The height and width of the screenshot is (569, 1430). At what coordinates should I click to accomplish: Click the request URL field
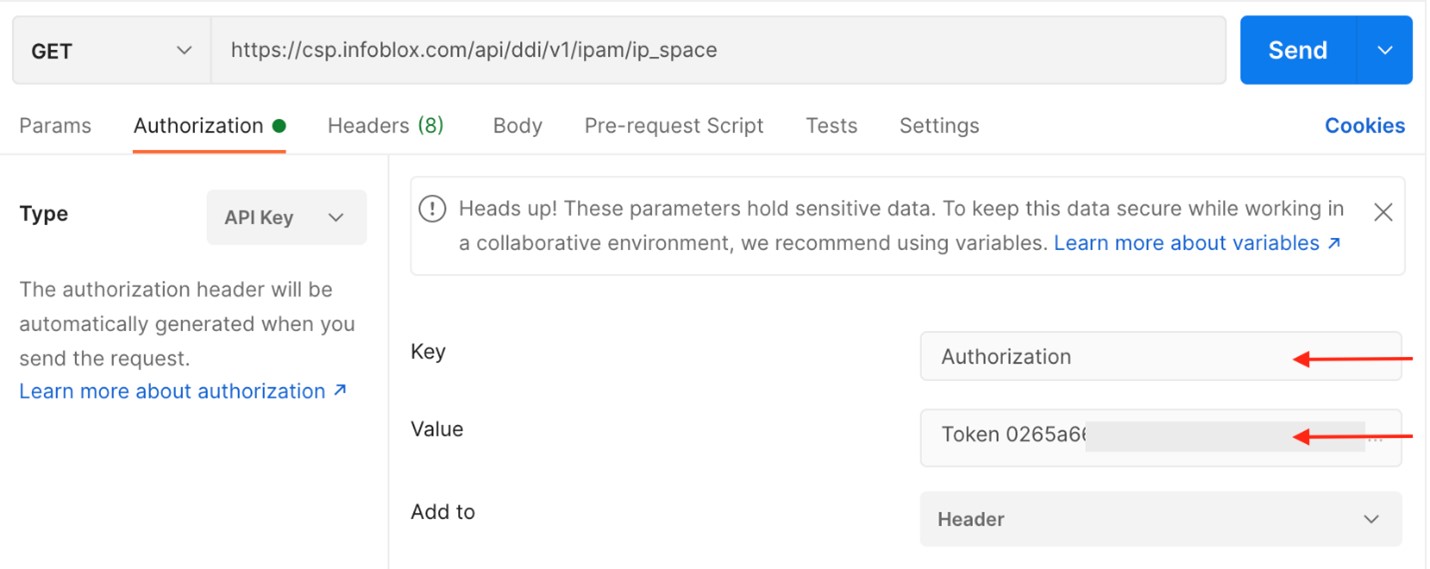click(x=717, y=50)
